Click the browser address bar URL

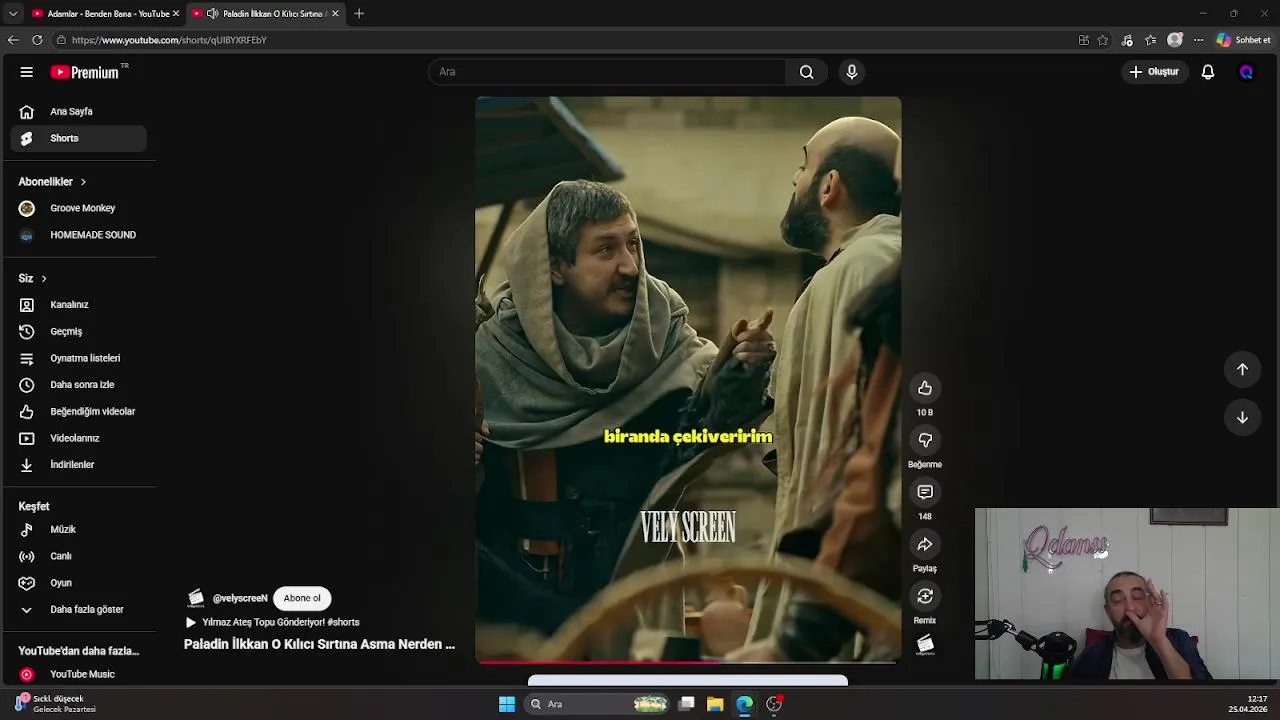point(169,40)
